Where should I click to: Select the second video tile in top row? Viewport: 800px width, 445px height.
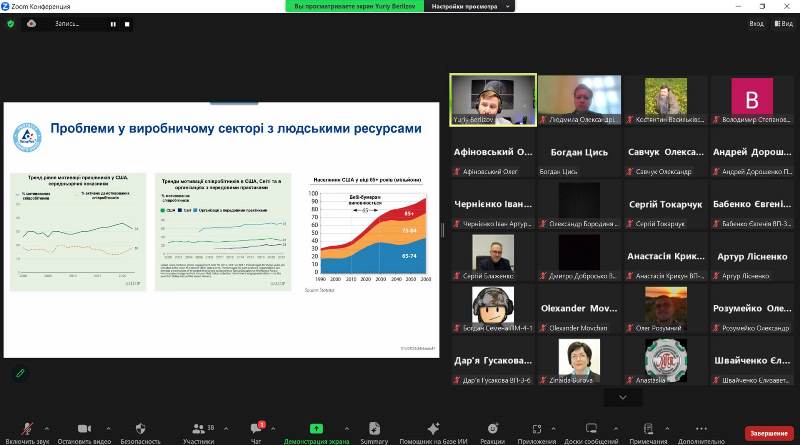tap(579, 100)
